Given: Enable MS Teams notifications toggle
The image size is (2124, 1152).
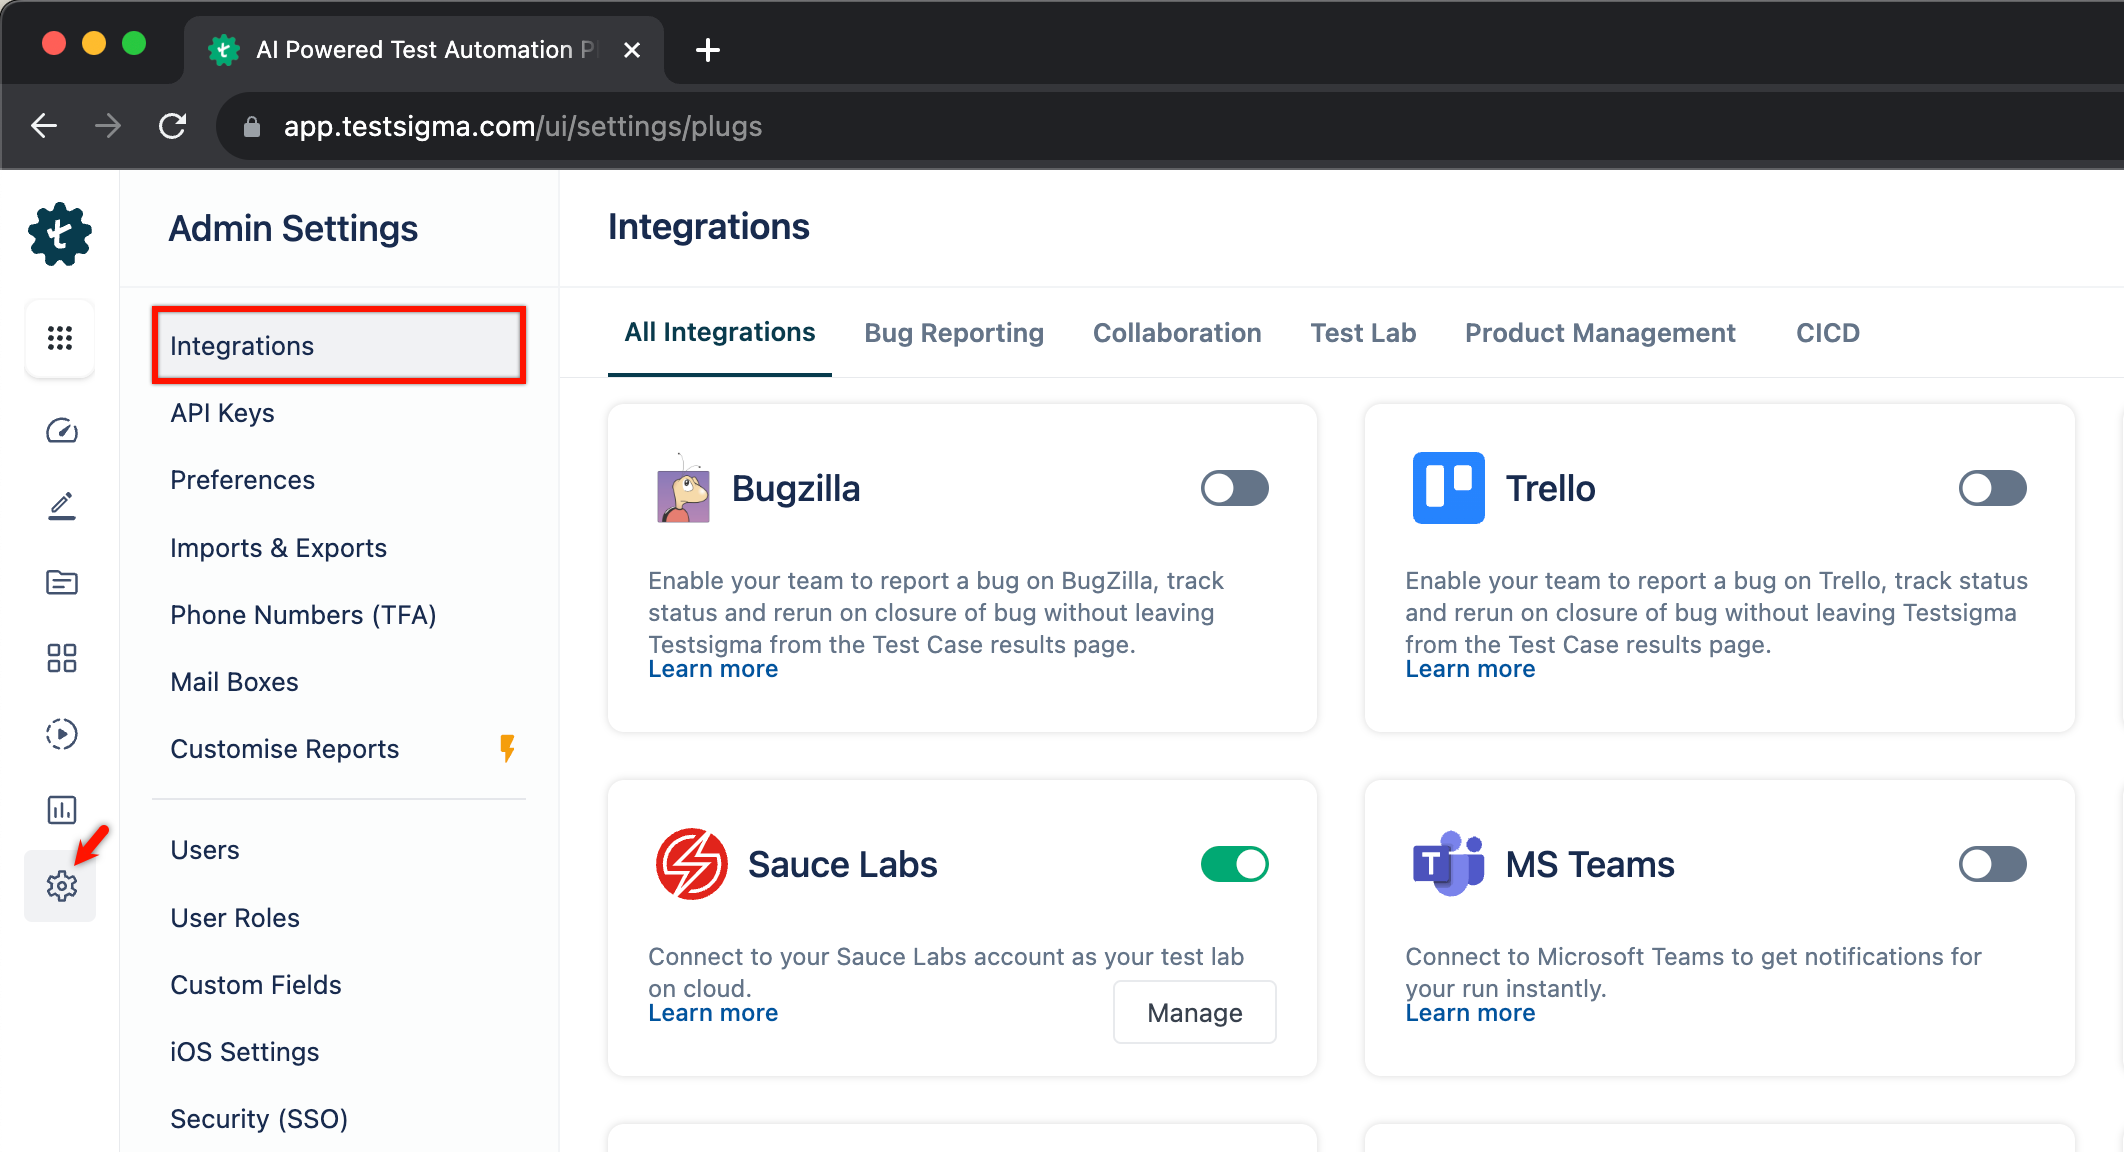Looking at the screenshot, I should coord(1992,864).
